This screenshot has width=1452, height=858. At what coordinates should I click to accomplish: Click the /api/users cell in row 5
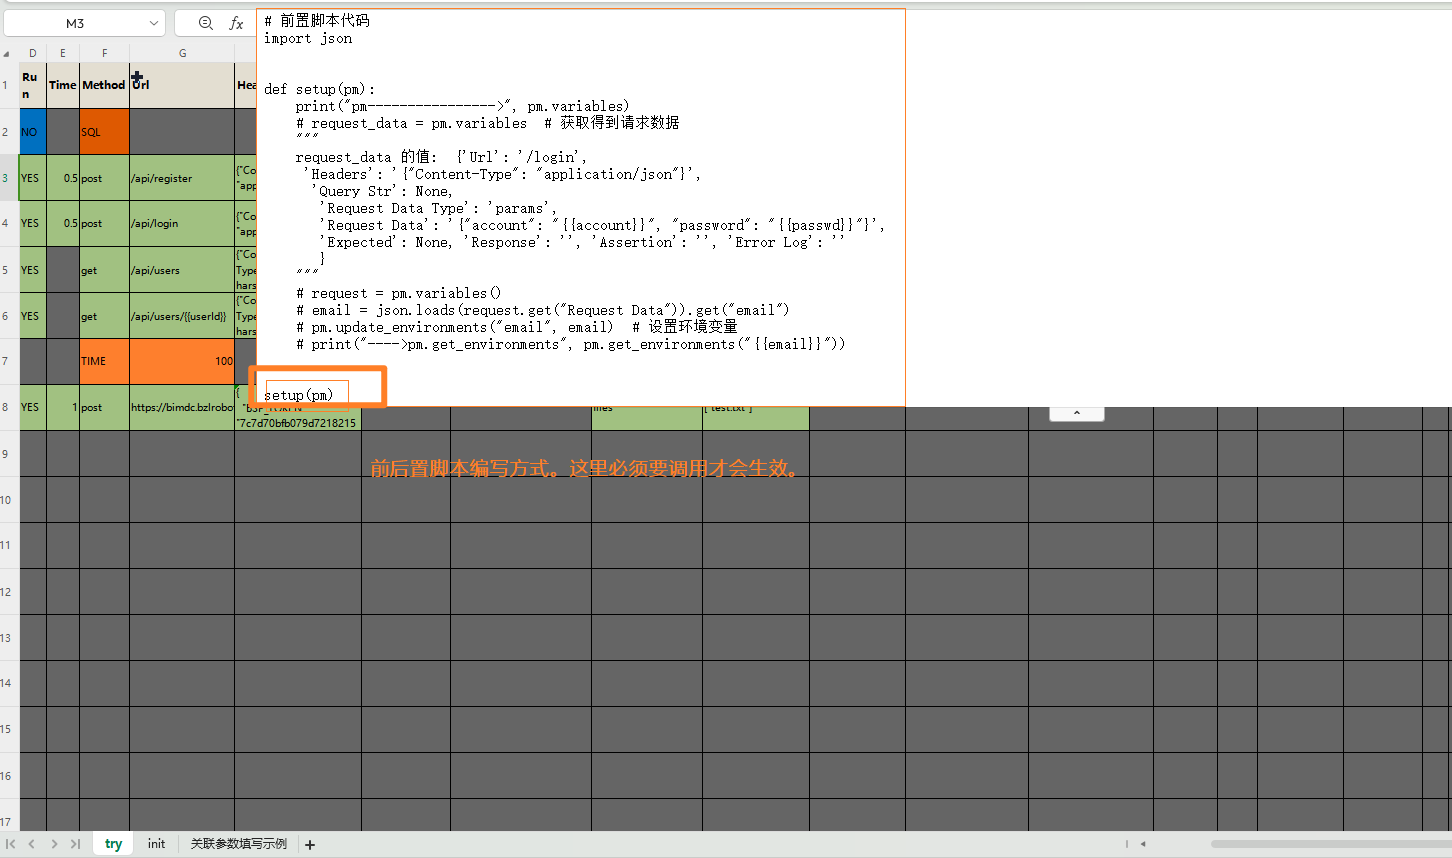coord(182,270)
